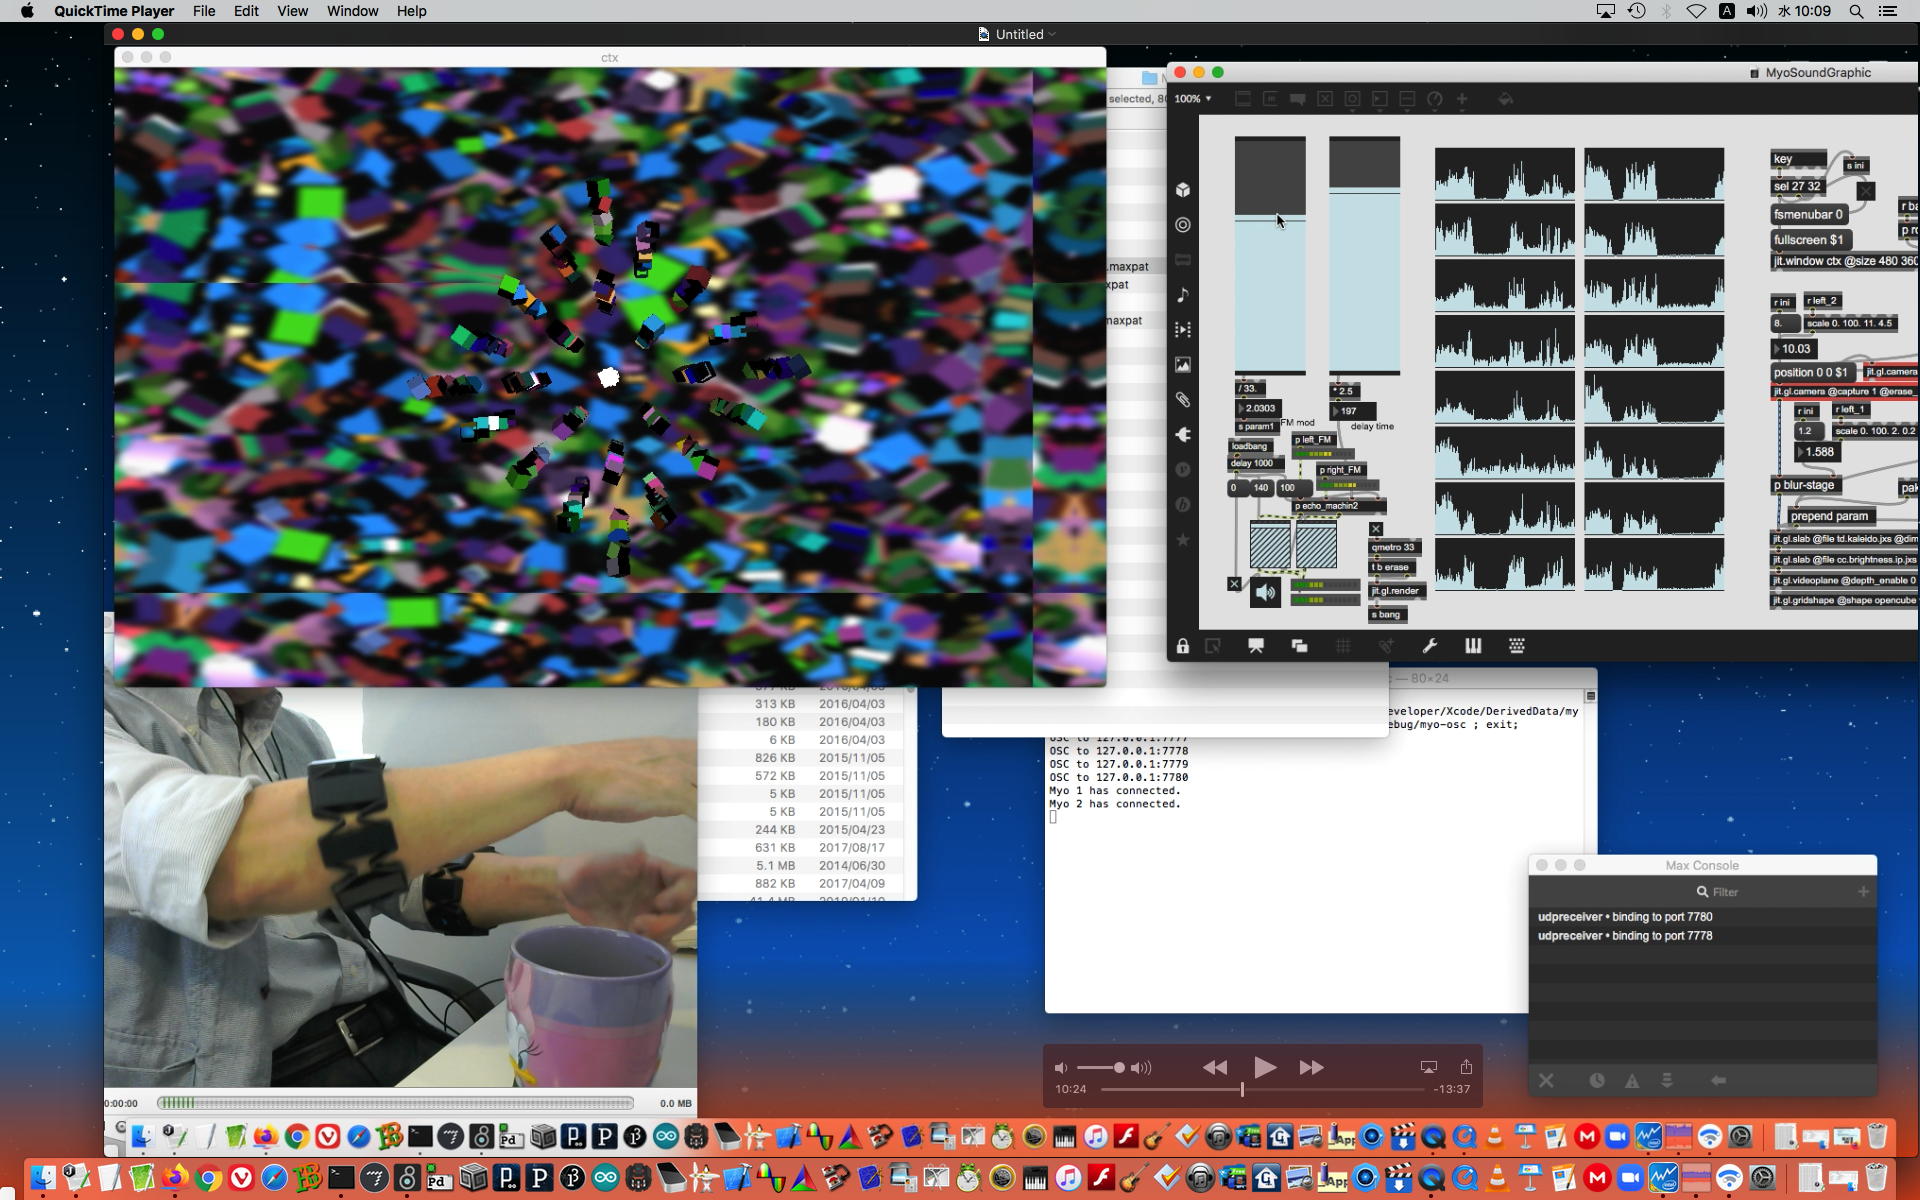This screenshot has width=1920, height=1200.
Task: Click the piano keyboard icon in bottom toolbar
Action: click(1473, 646)
